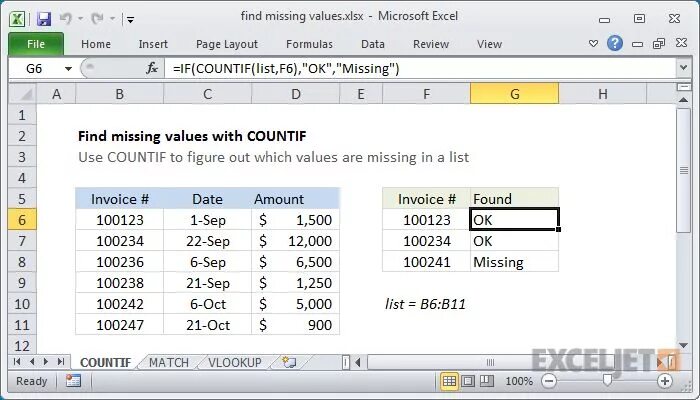Viewport: 700px width, 400px height.
Task: Click the 100% zoom level
Action: 519,381
